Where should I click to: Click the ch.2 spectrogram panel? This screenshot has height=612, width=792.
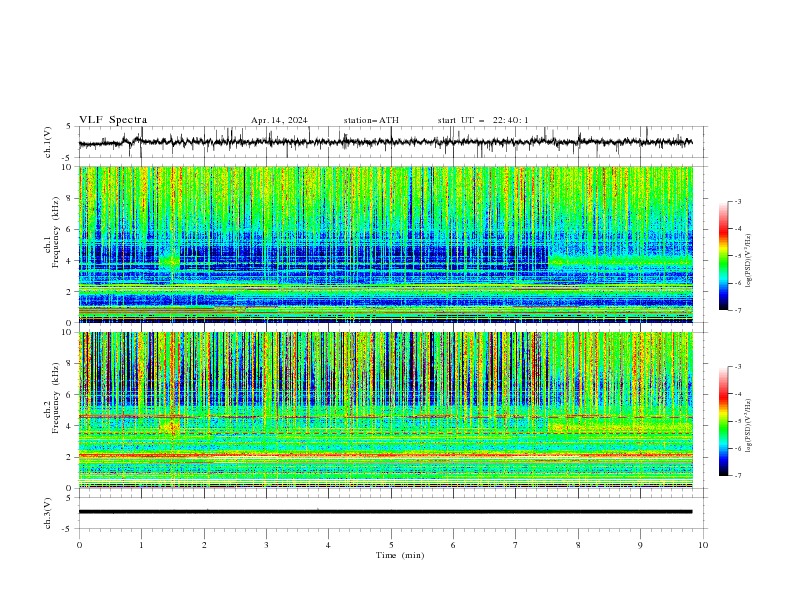[386, 410]
